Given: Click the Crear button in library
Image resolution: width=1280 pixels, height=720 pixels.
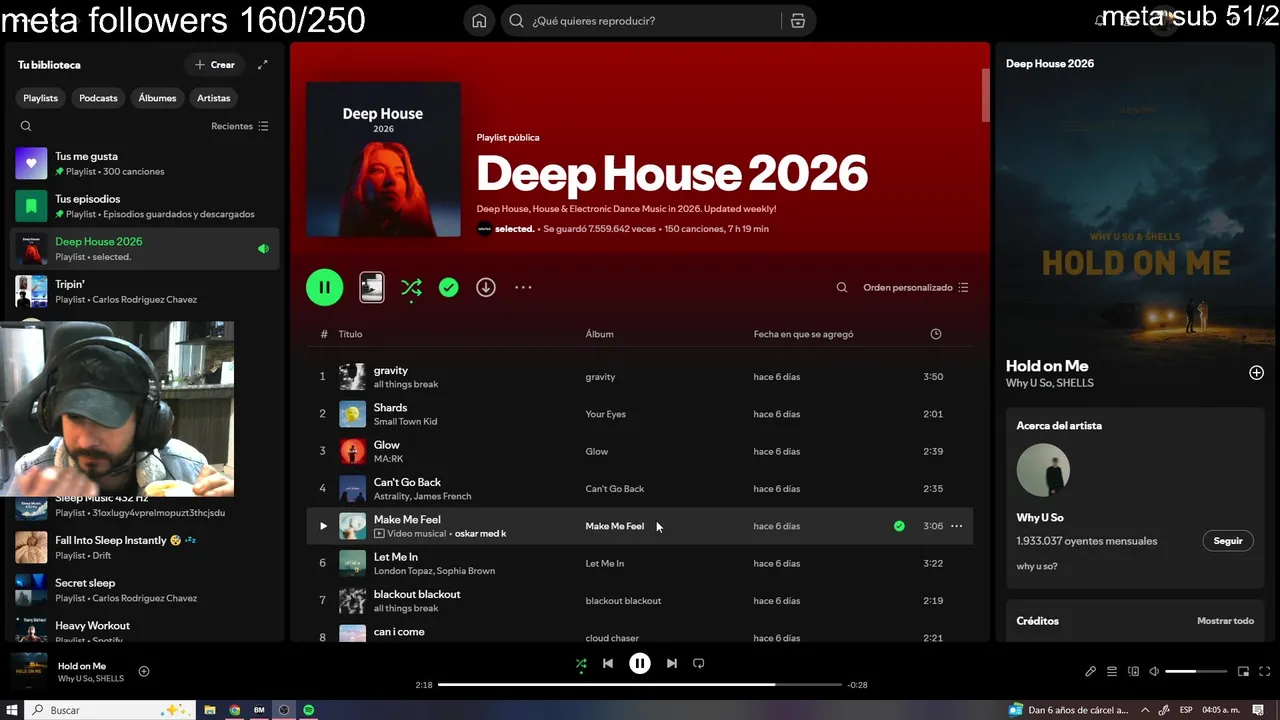Looking at the screenshot, I should (214, 65).
